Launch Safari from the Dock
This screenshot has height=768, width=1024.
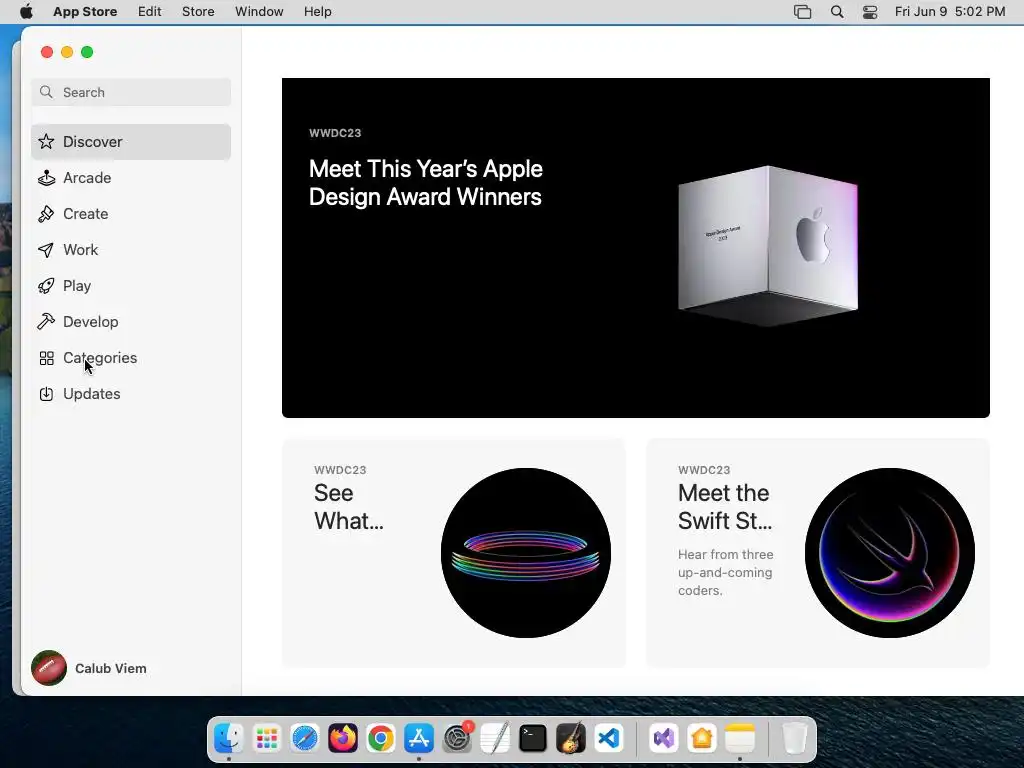[305, 739]
